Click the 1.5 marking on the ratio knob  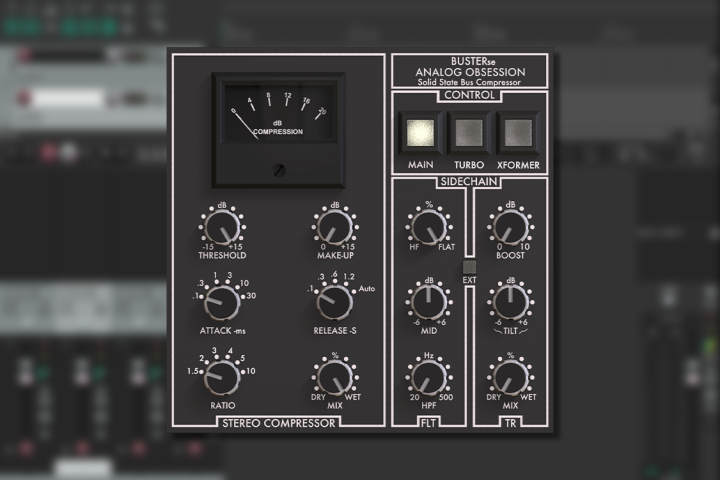(x=192, y=371)
